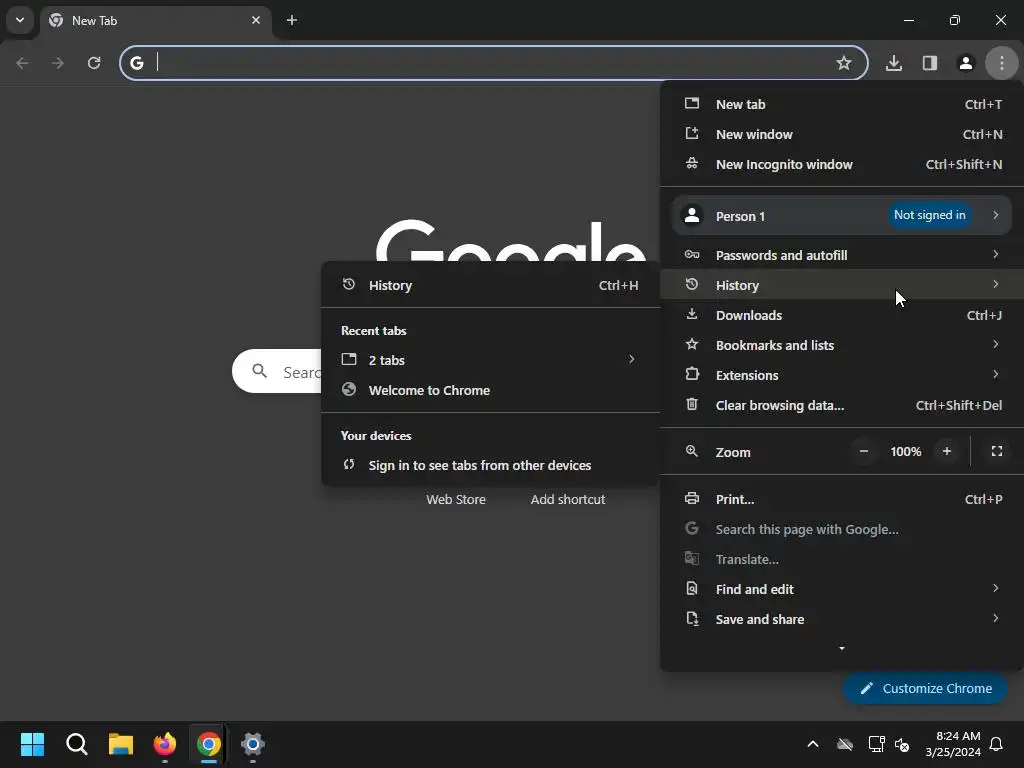Click the tray display or network icon

(x=876, y=744)
